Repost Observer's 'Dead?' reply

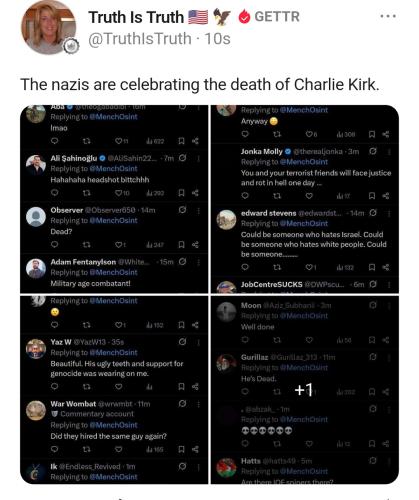(x=86, y=245)
